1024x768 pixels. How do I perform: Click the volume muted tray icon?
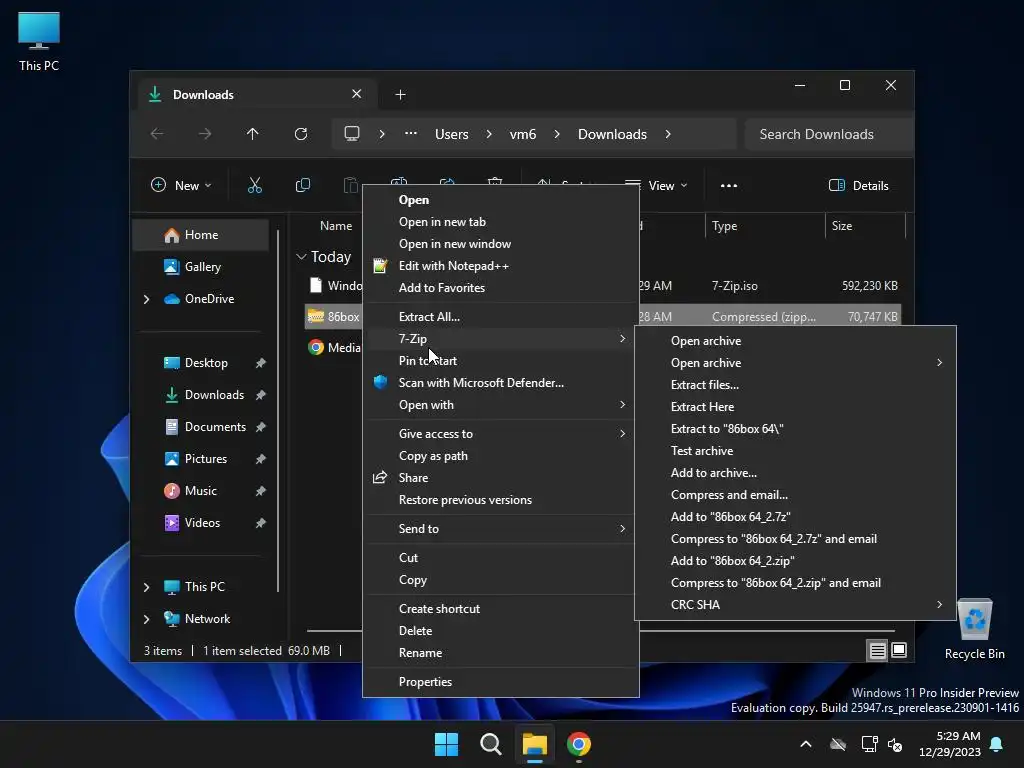pyautogui.click(x=895, y=744)
